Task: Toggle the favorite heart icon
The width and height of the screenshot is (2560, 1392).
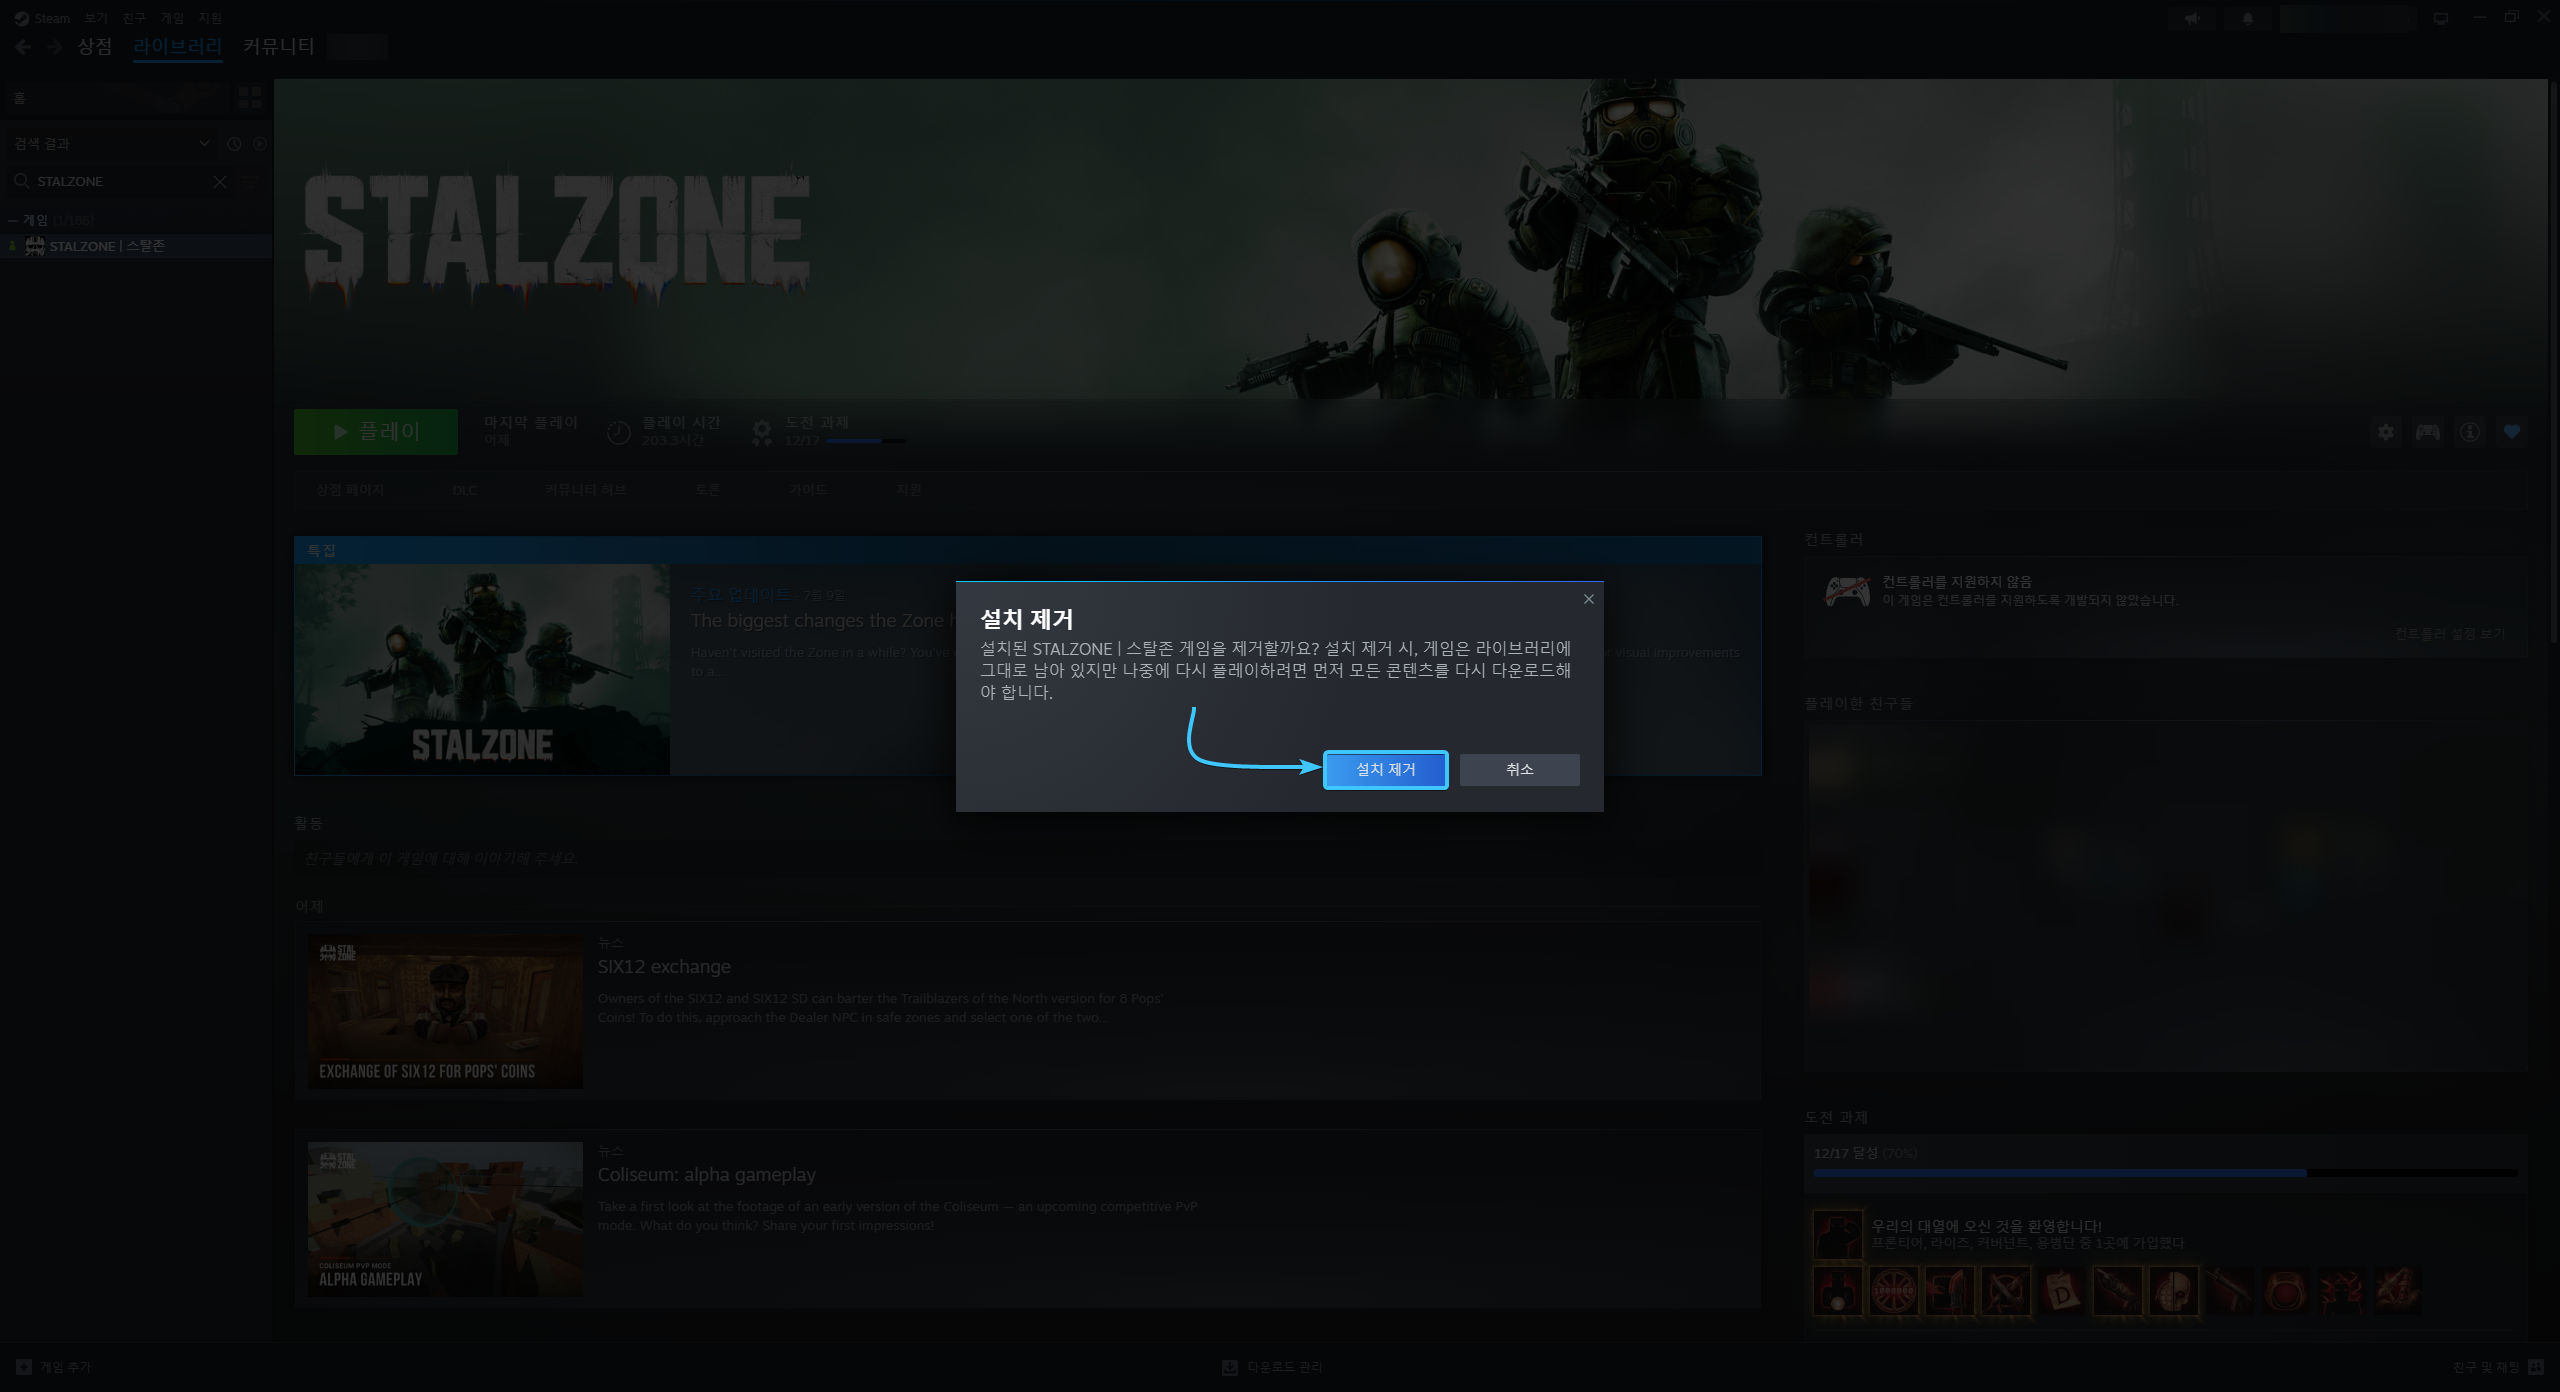Action: click(x=2512, y=432)
